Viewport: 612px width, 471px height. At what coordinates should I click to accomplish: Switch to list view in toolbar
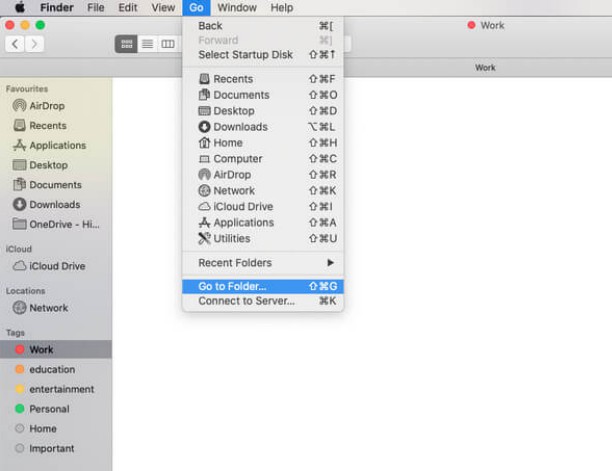pyautogui.click(x=147, y=44)
